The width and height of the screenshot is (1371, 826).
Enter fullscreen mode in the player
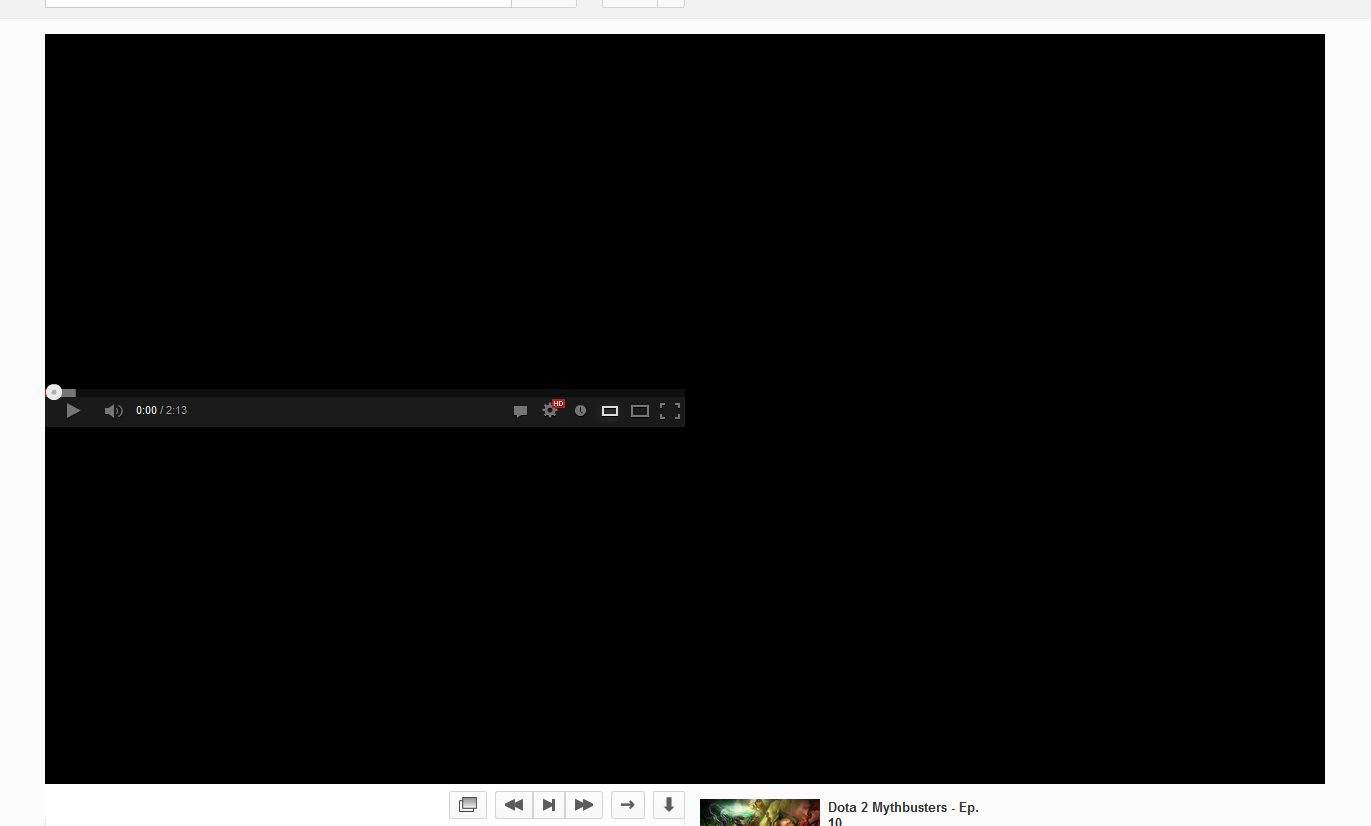[670, 411]
